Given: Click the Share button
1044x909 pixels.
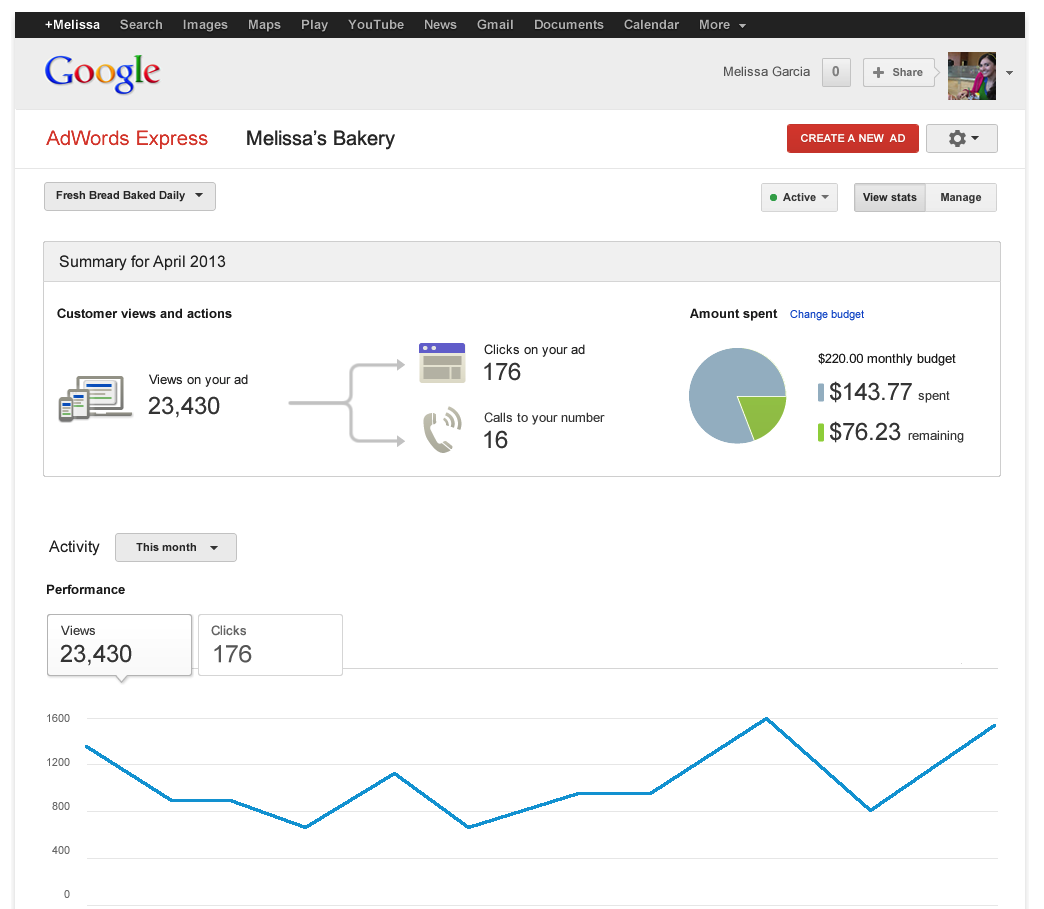Looking at the screenshot, I should coord(899,73).
